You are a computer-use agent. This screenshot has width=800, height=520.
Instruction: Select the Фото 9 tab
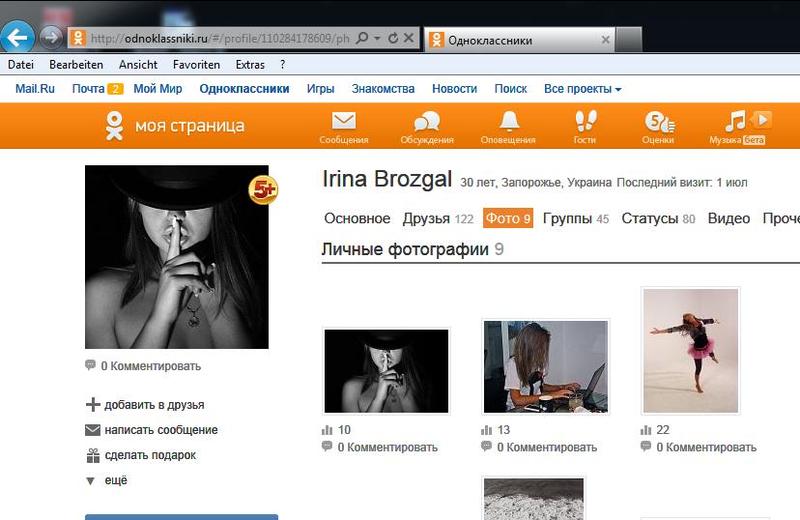[x=508, y=218]
